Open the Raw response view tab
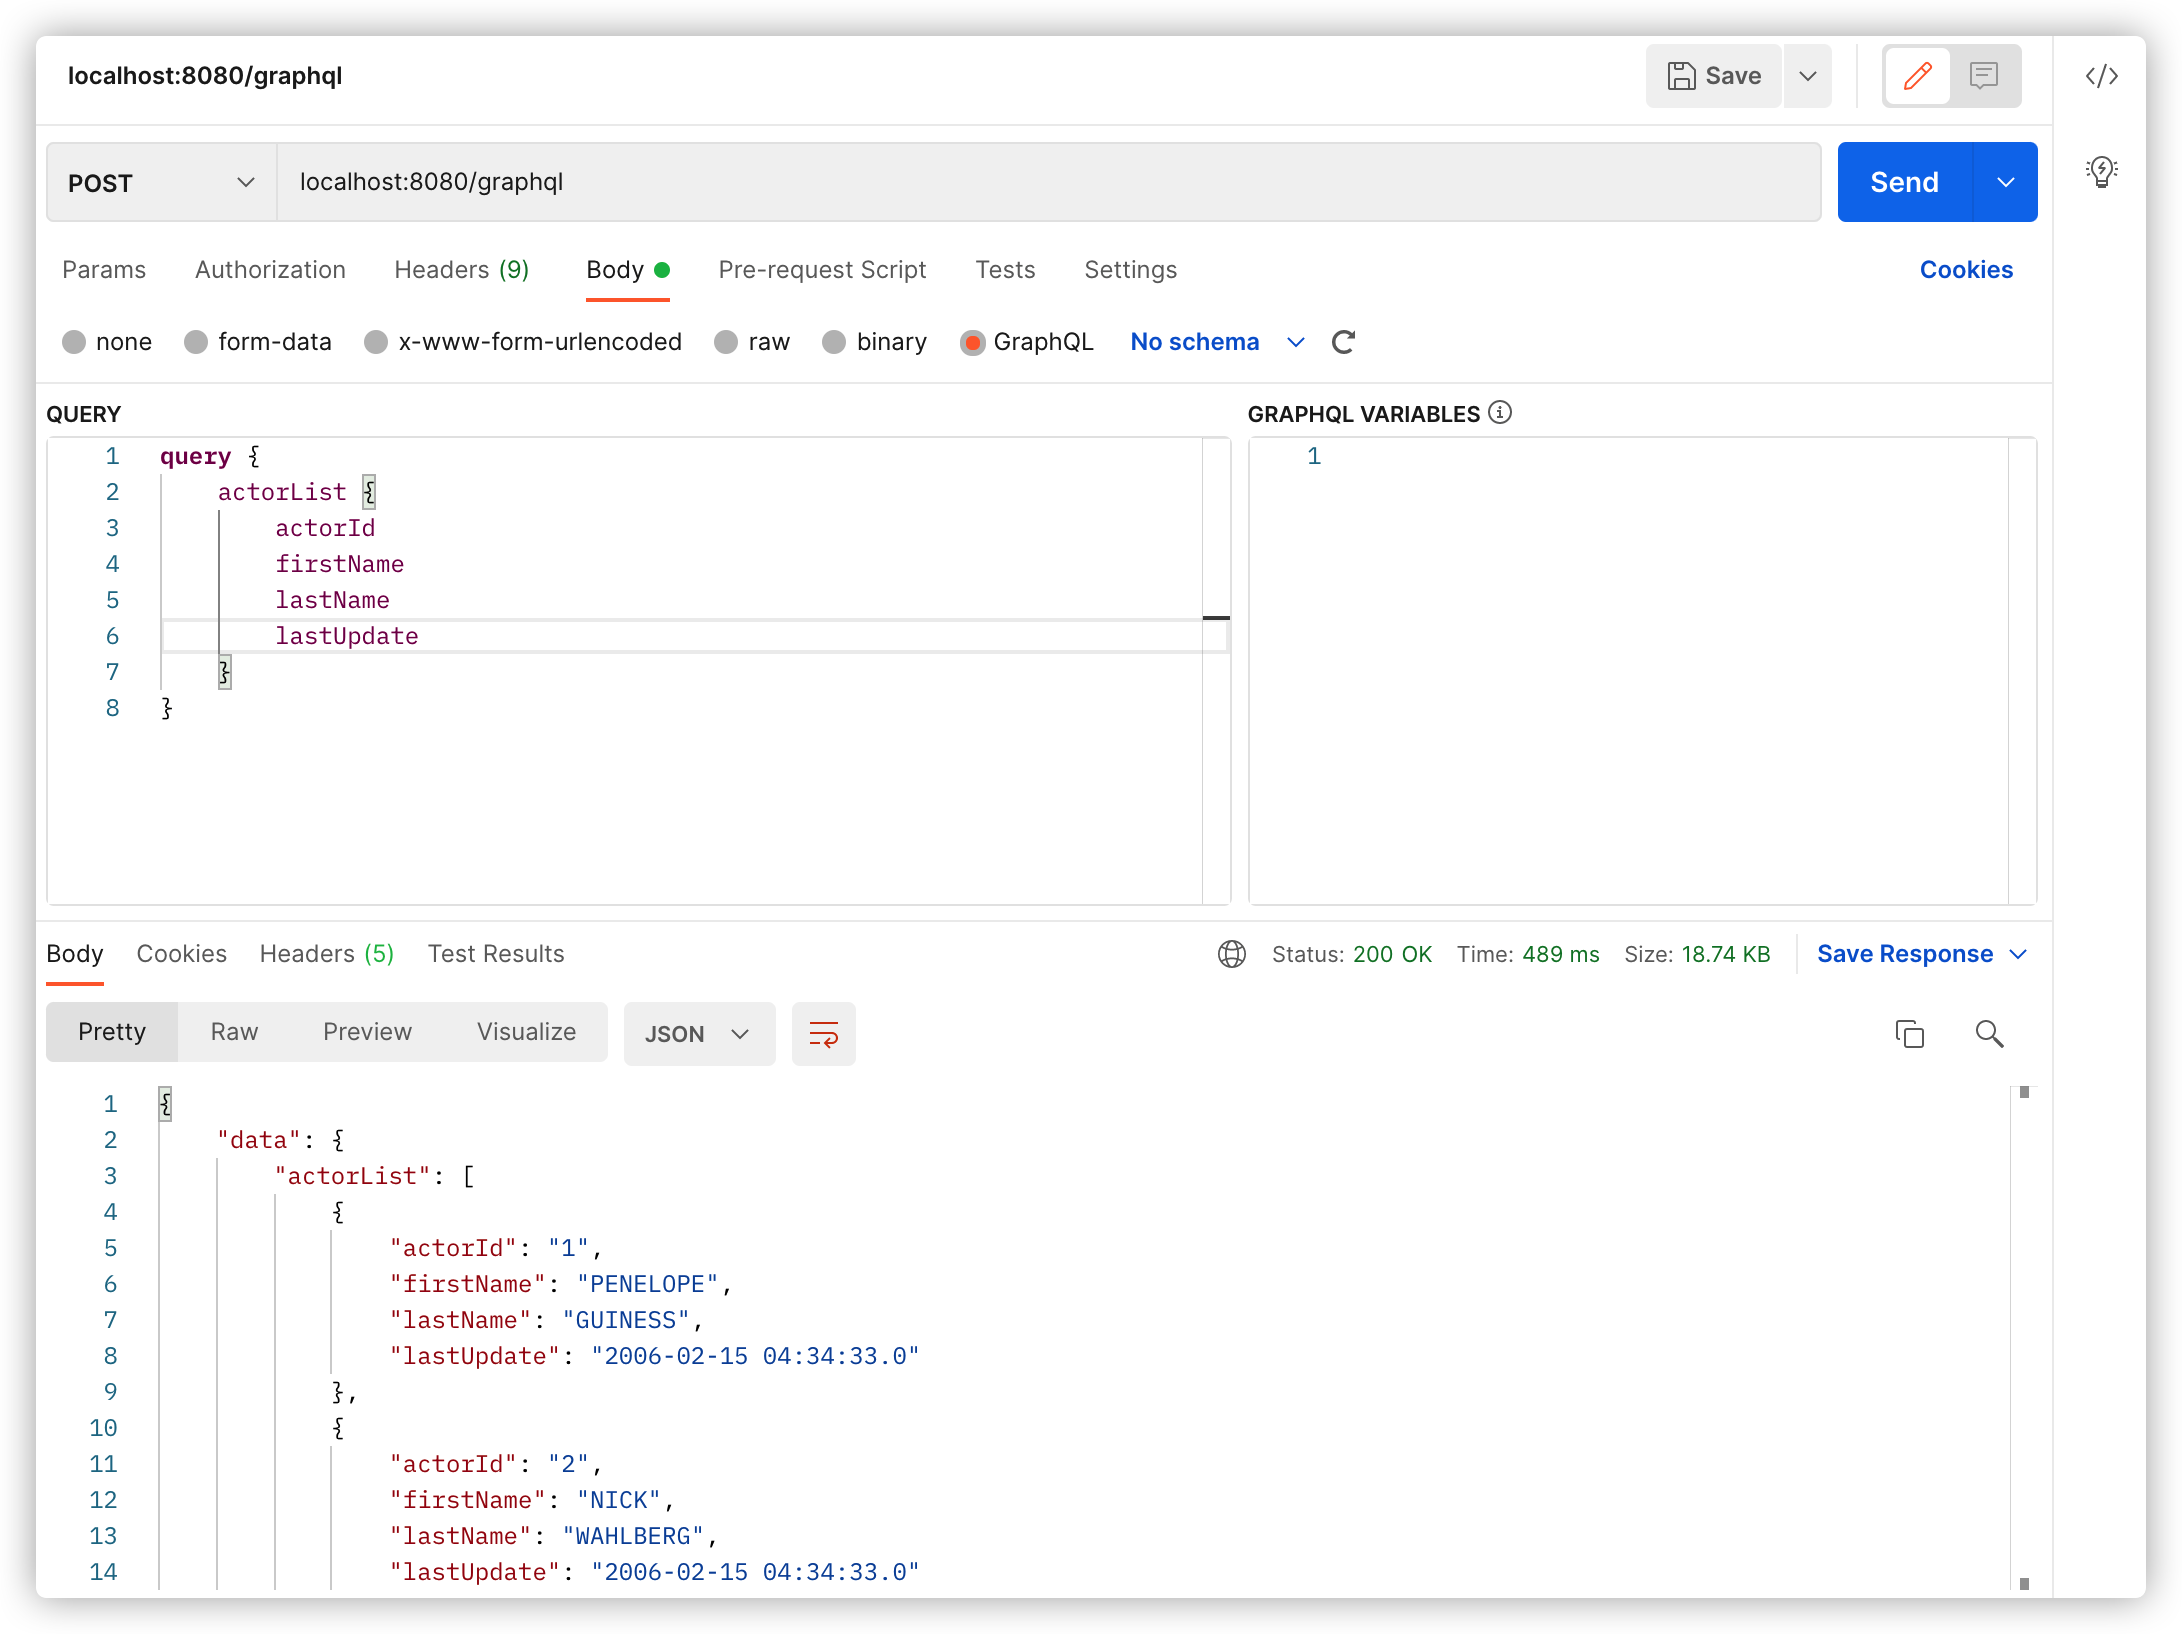Image resolution: width=2182 pixels, height=1634 pixels. pyautogui.click(x=234, y=1032)
